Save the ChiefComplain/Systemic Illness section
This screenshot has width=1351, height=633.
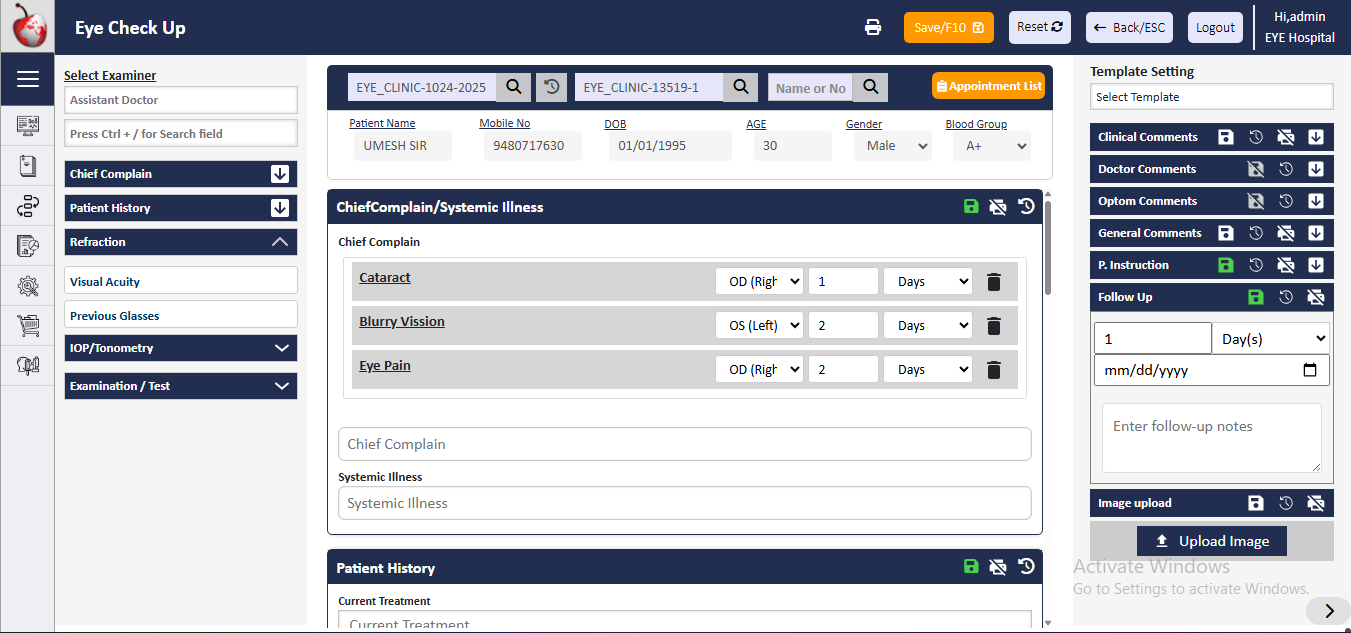click(970, 207)
